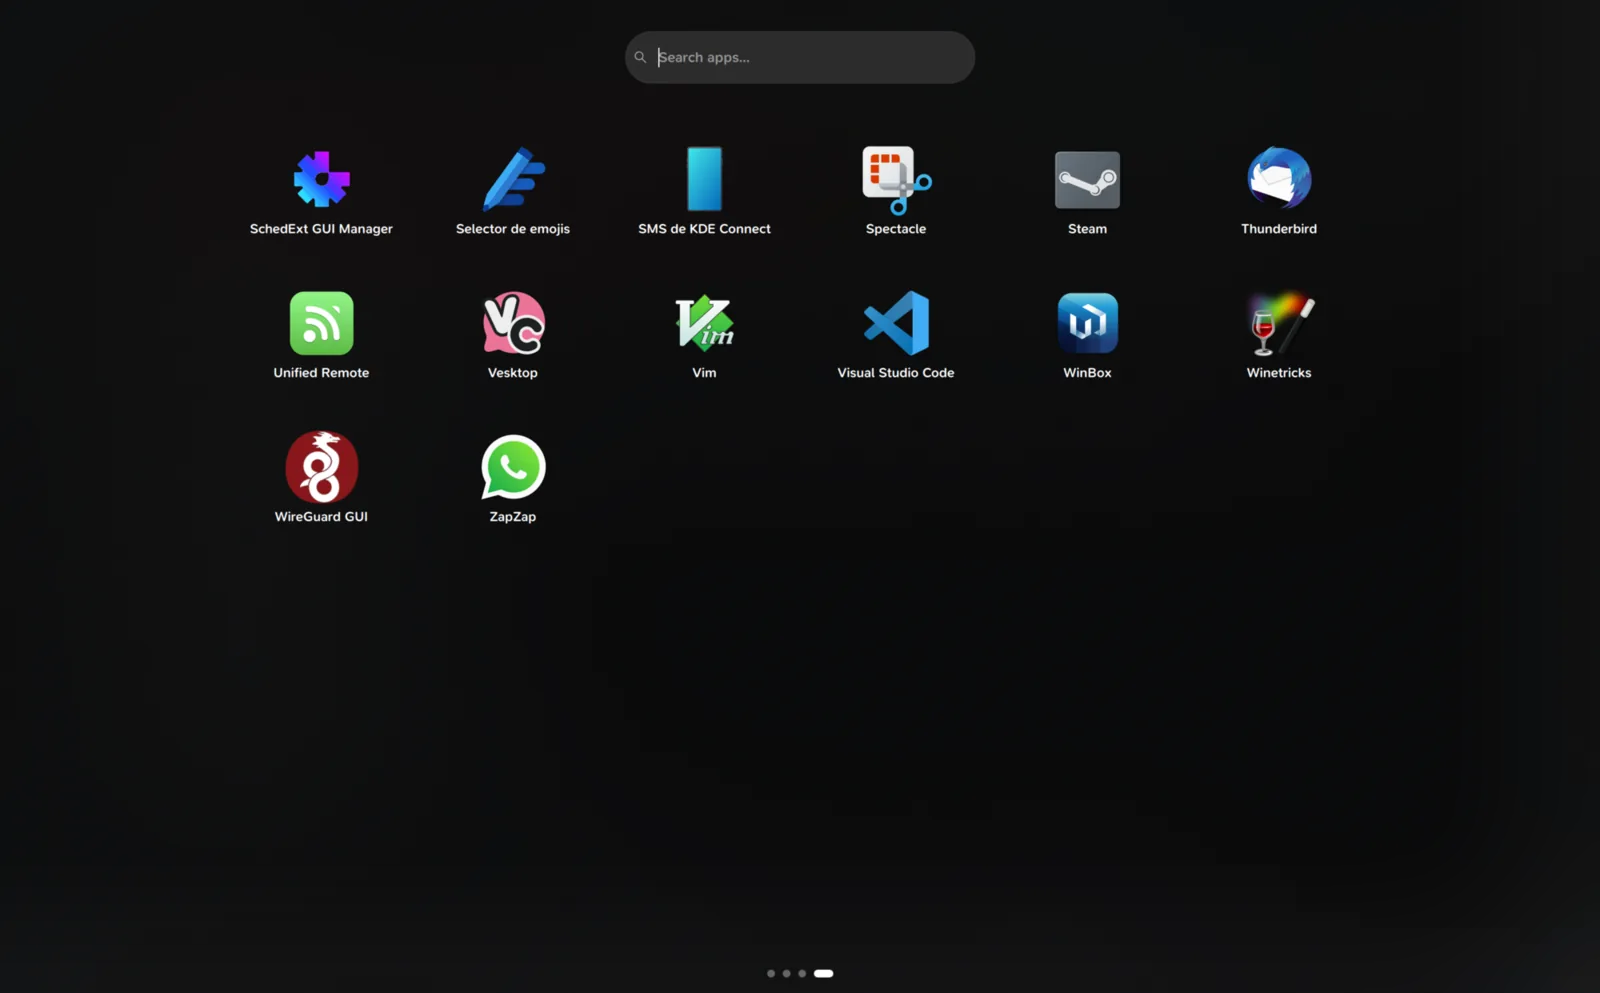Launch Spectacle screenshot tool
Screen dimensions: 1600x993
coord(896,180)
